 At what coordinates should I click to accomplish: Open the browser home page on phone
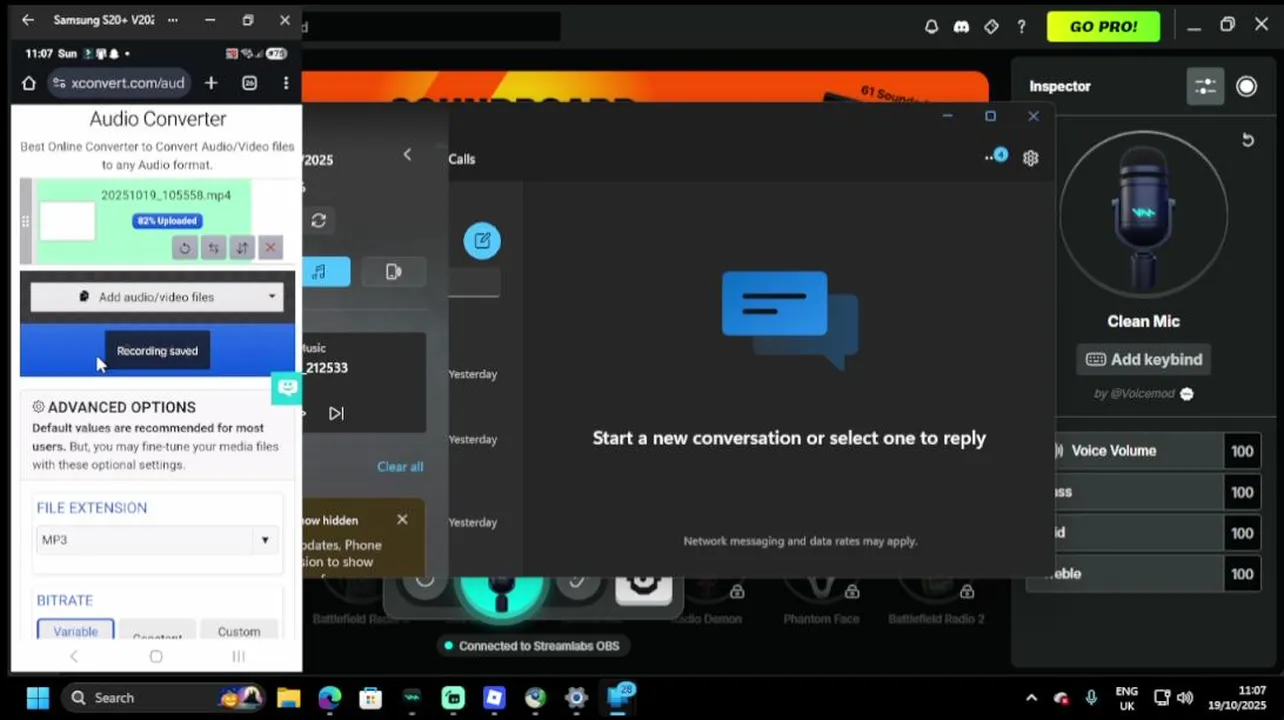click(29, 83)
